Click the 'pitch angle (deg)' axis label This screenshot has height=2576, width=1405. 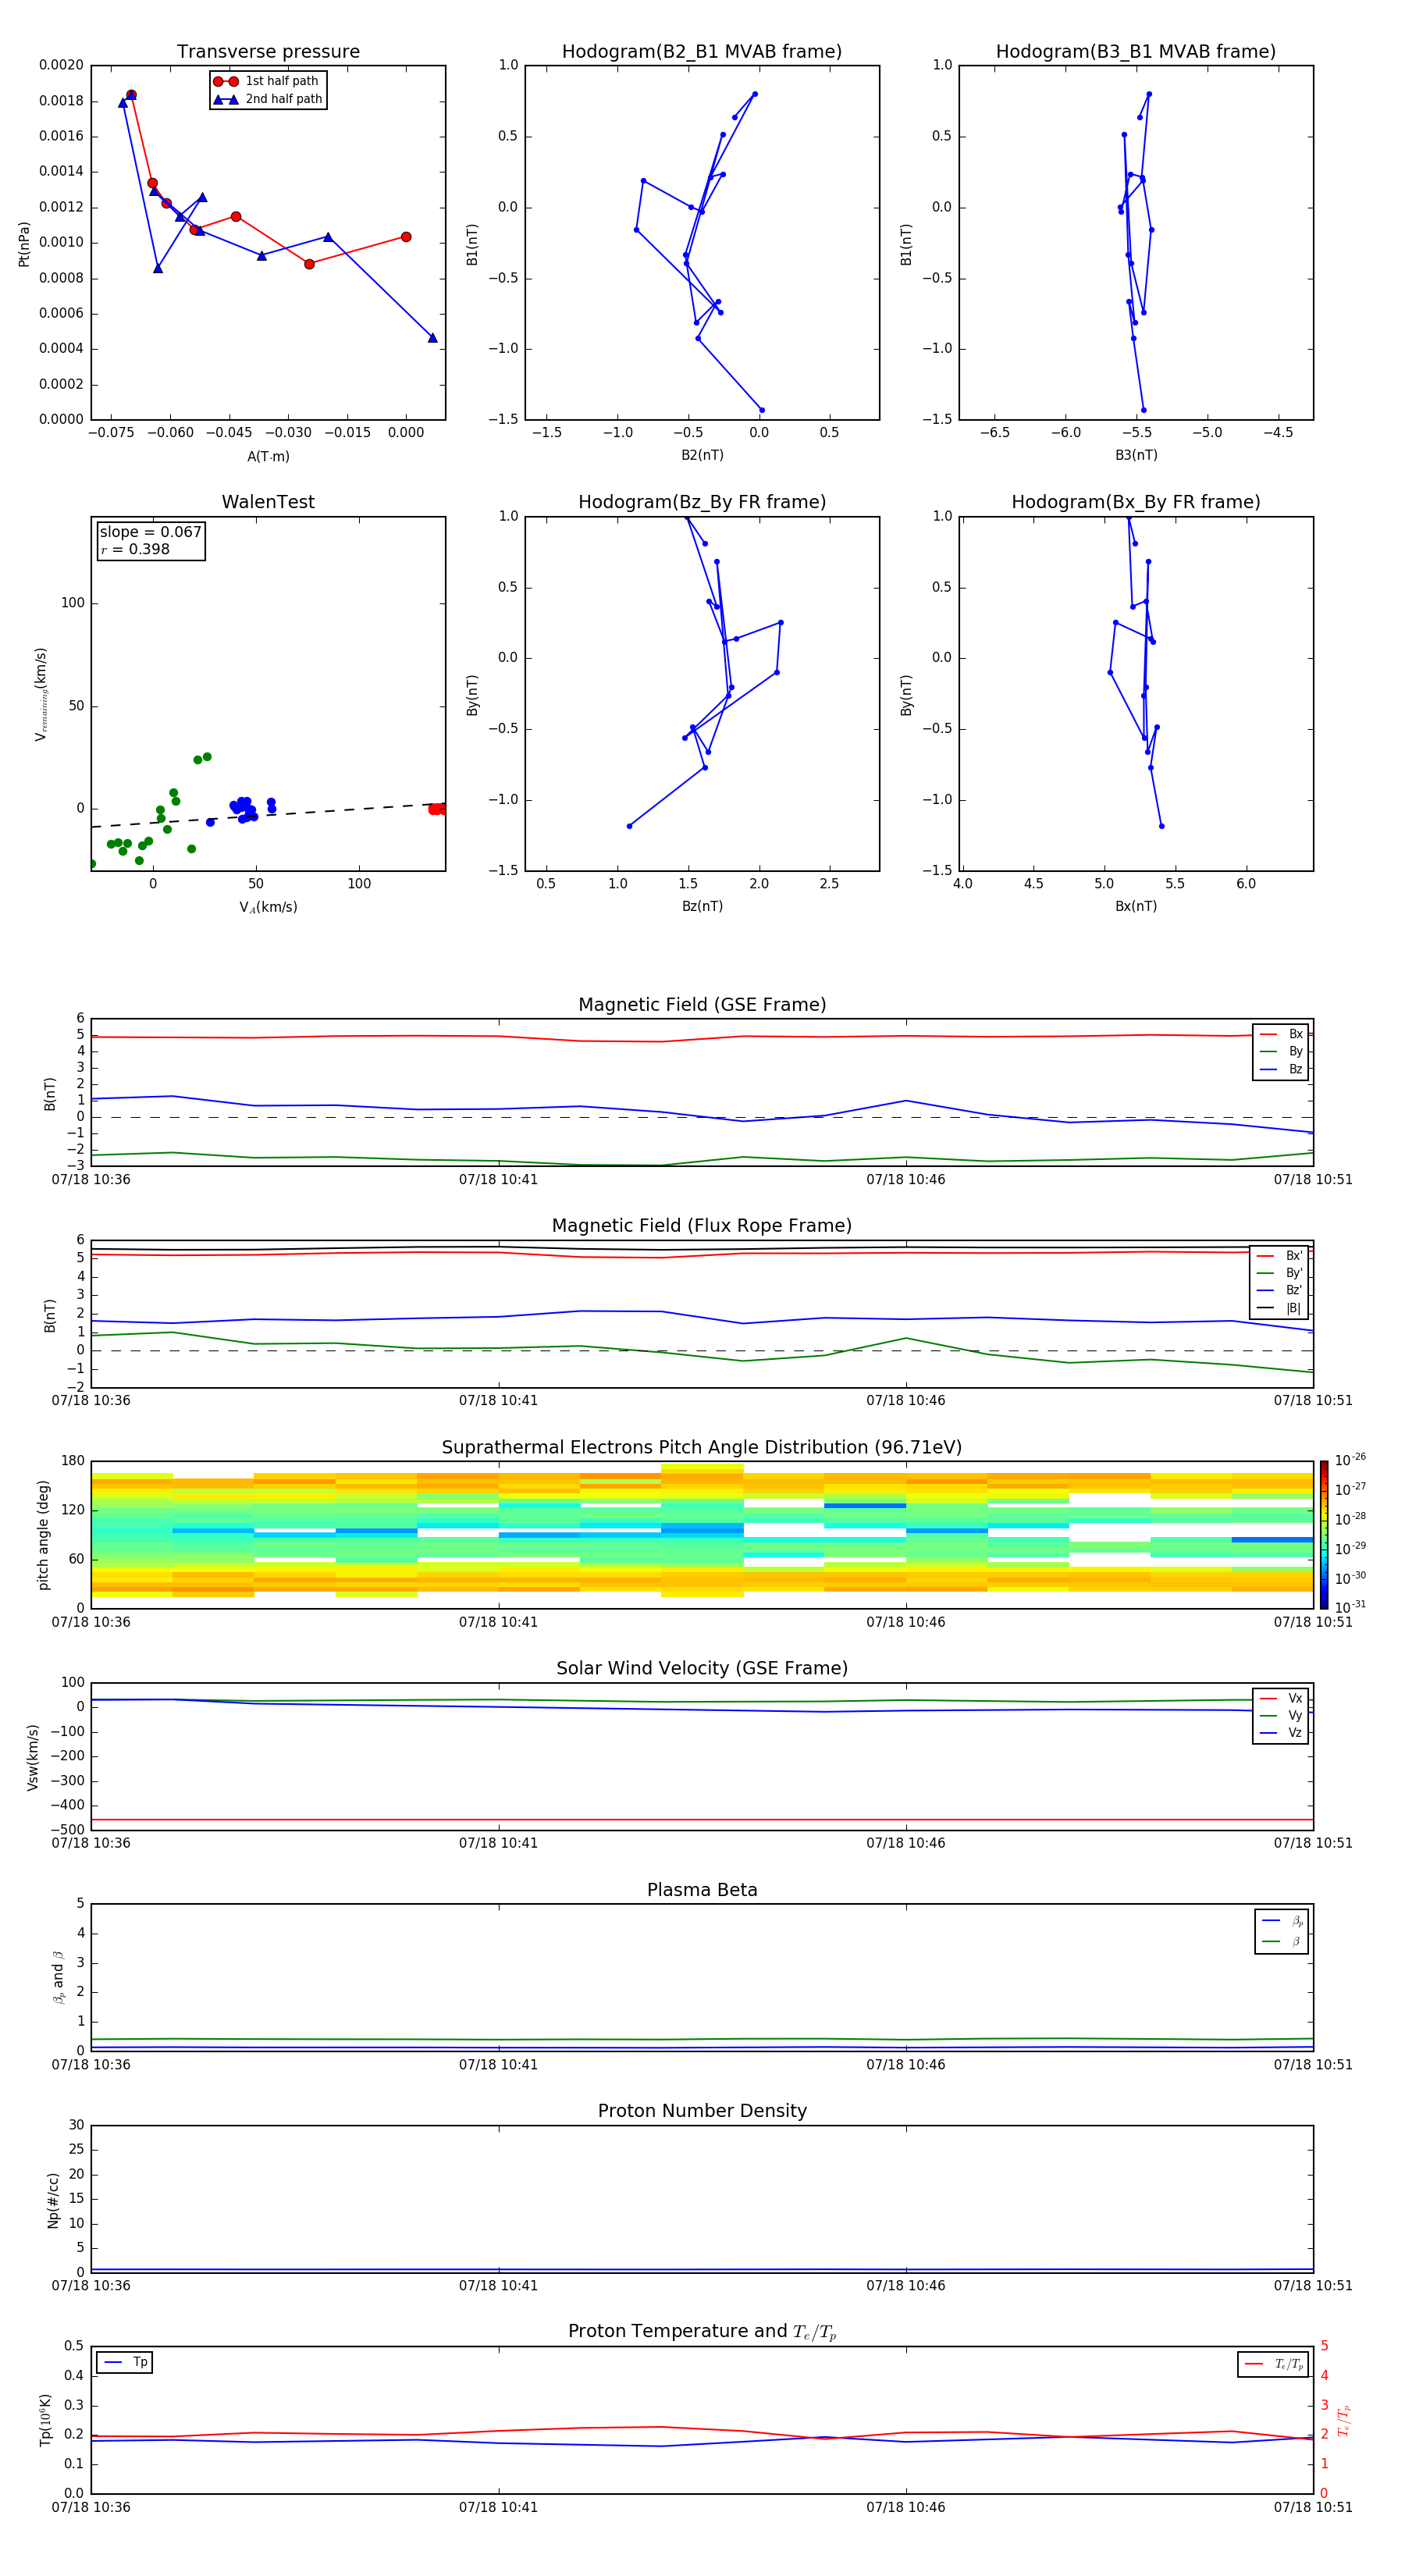(43, 1535)
